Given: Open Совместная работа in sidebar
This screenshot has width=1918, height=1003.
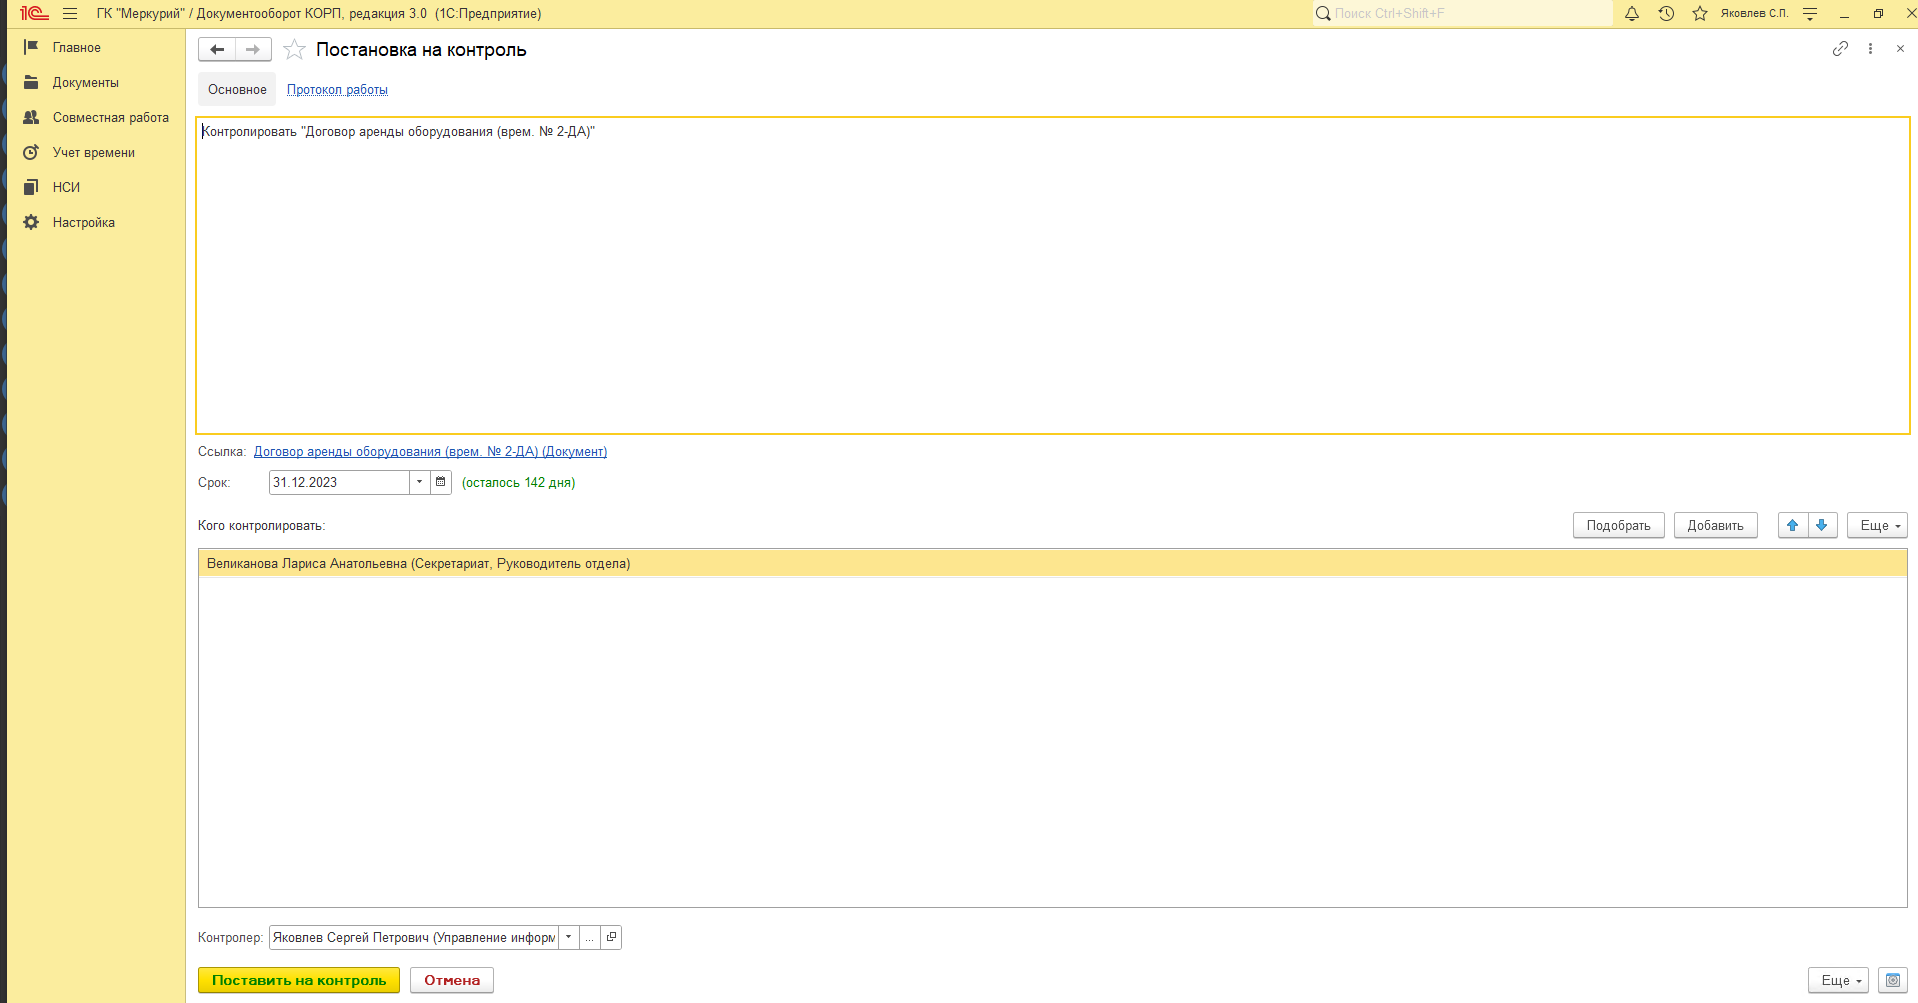Looking at the screenshot, I should (x=110, y=118).
